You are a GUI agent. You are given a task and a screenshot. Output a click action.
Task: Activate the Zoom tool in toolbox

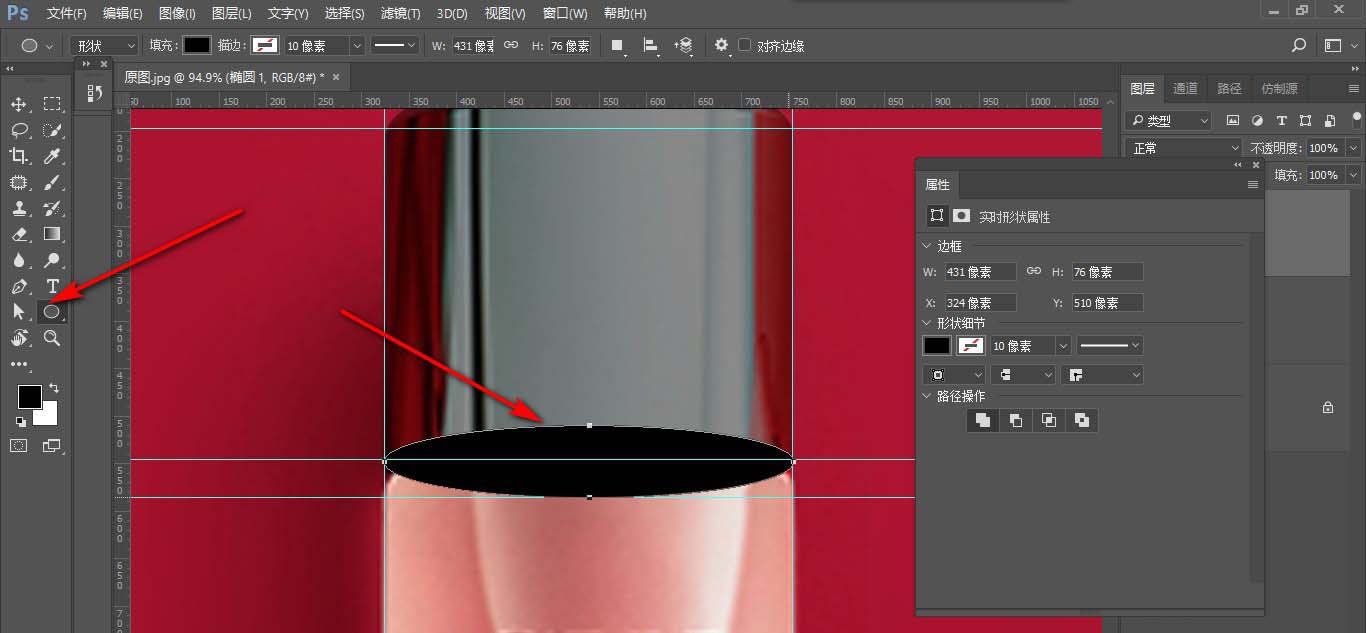tap(52, 338)
